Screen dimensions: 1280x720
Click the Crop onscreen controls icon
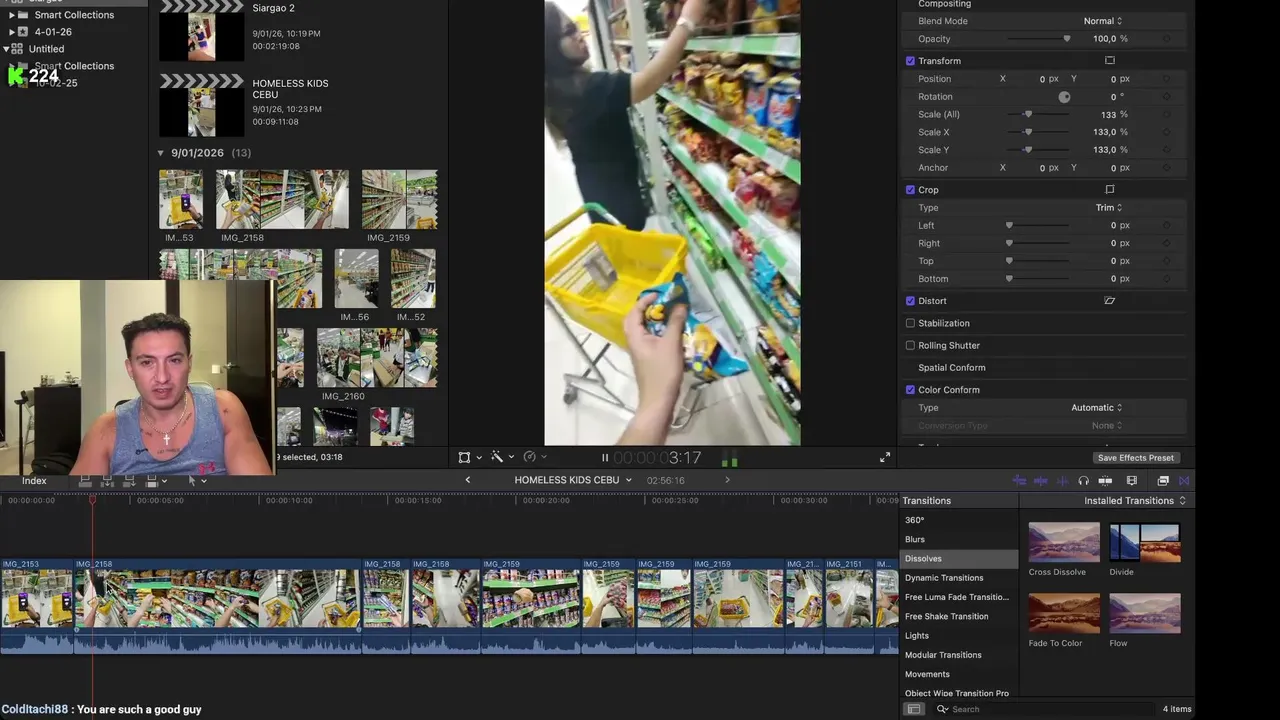pos(1109,190)
